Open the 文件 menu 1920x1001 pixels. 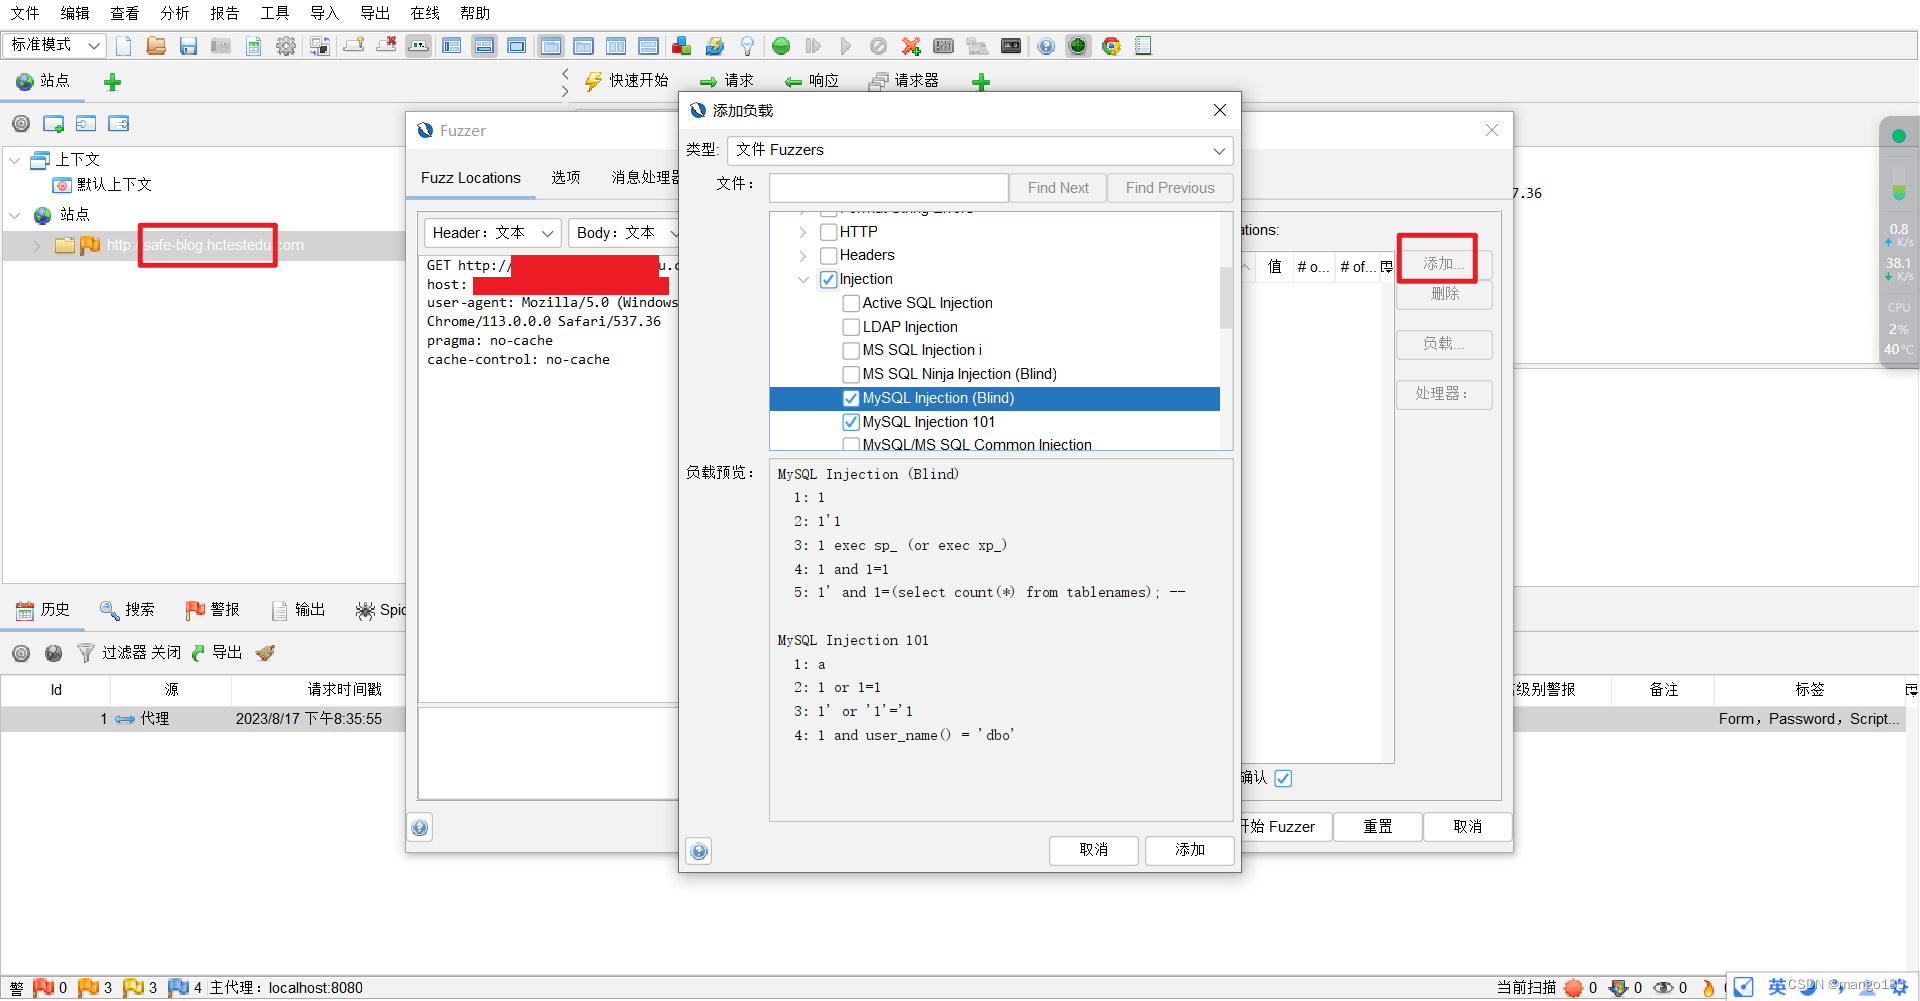tap(25, 13)
